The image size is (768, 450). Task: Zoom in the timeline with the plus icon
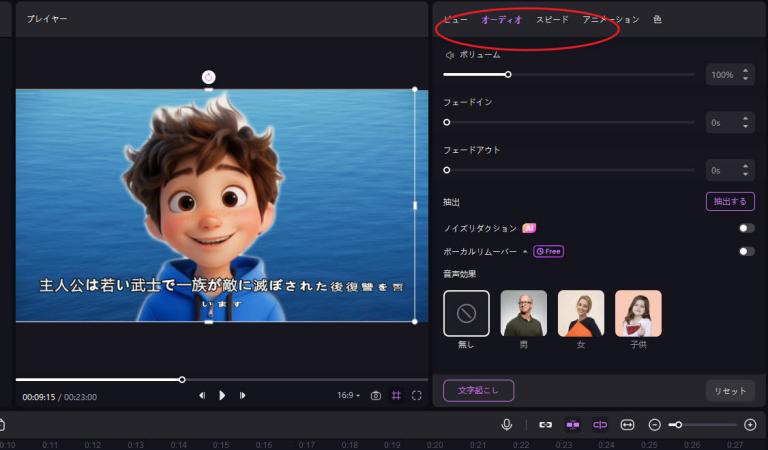(x=750, y=425)
